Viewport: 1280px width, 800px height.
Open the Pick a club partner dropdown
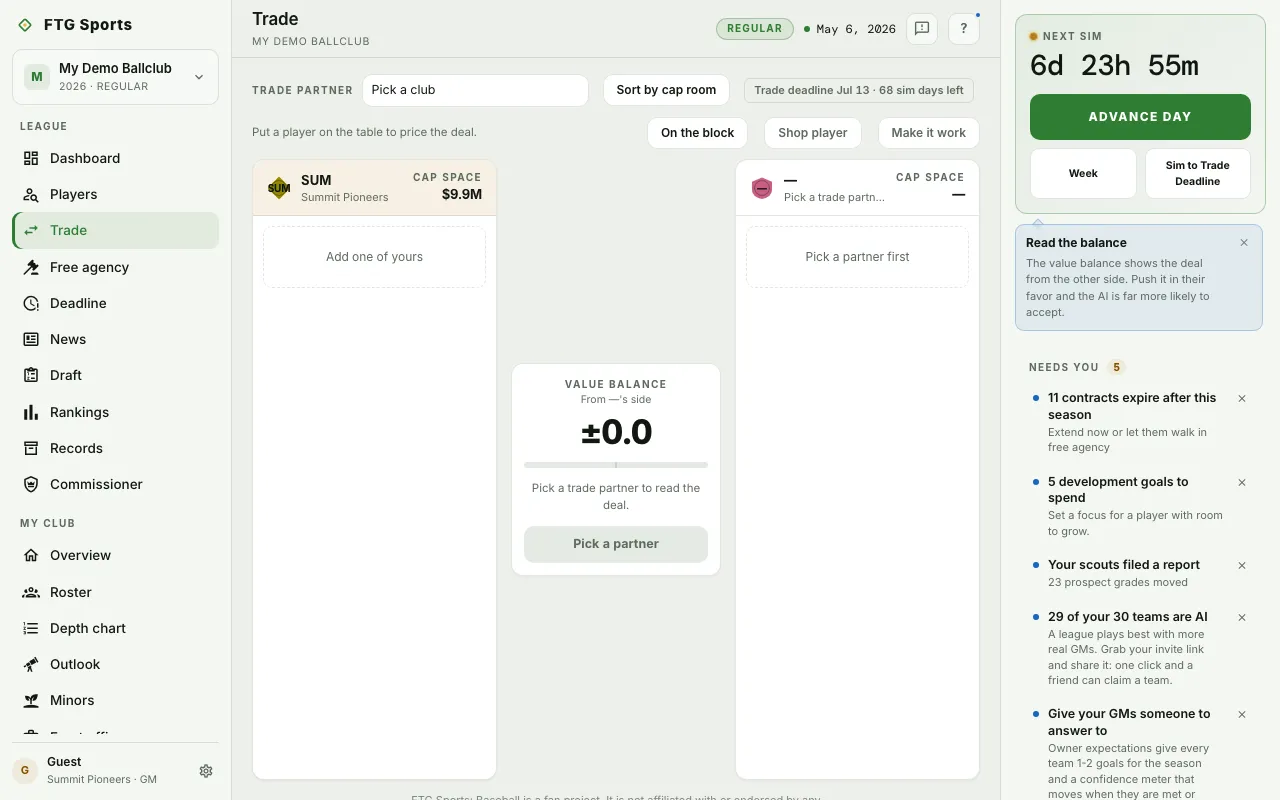(x=475, y=90)
